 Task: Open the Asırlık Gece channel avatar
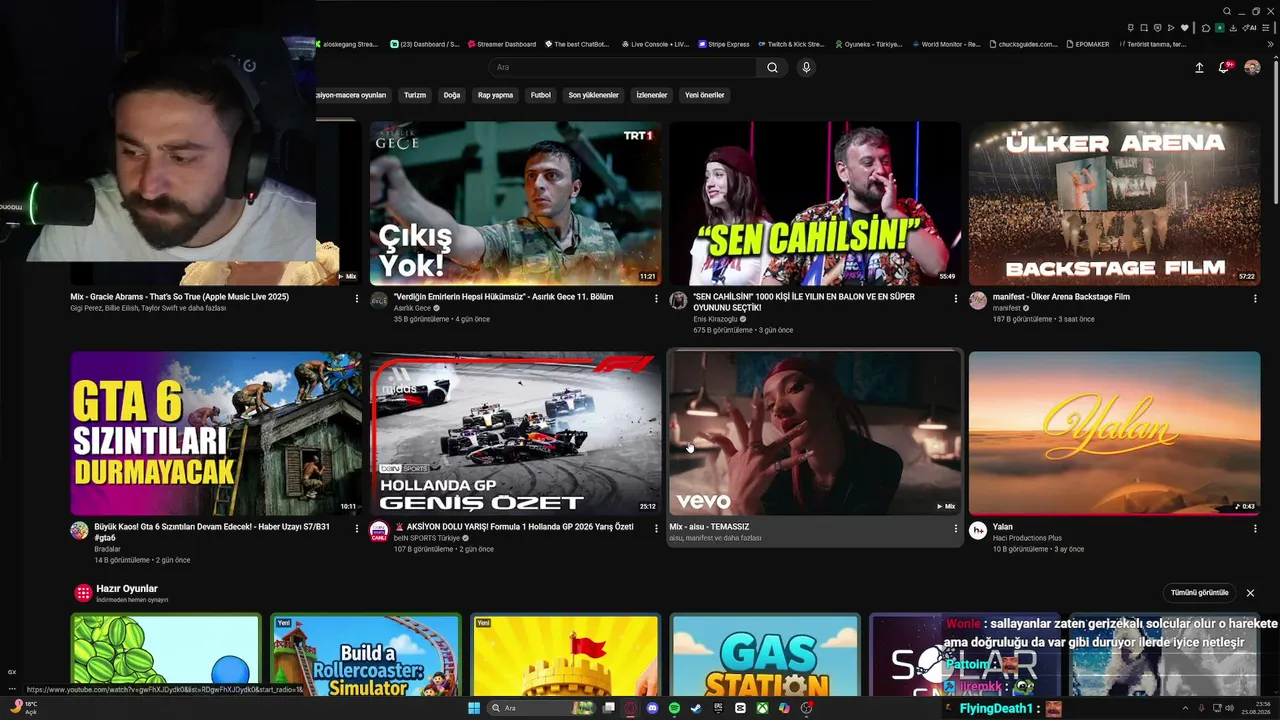pos(379,301)
